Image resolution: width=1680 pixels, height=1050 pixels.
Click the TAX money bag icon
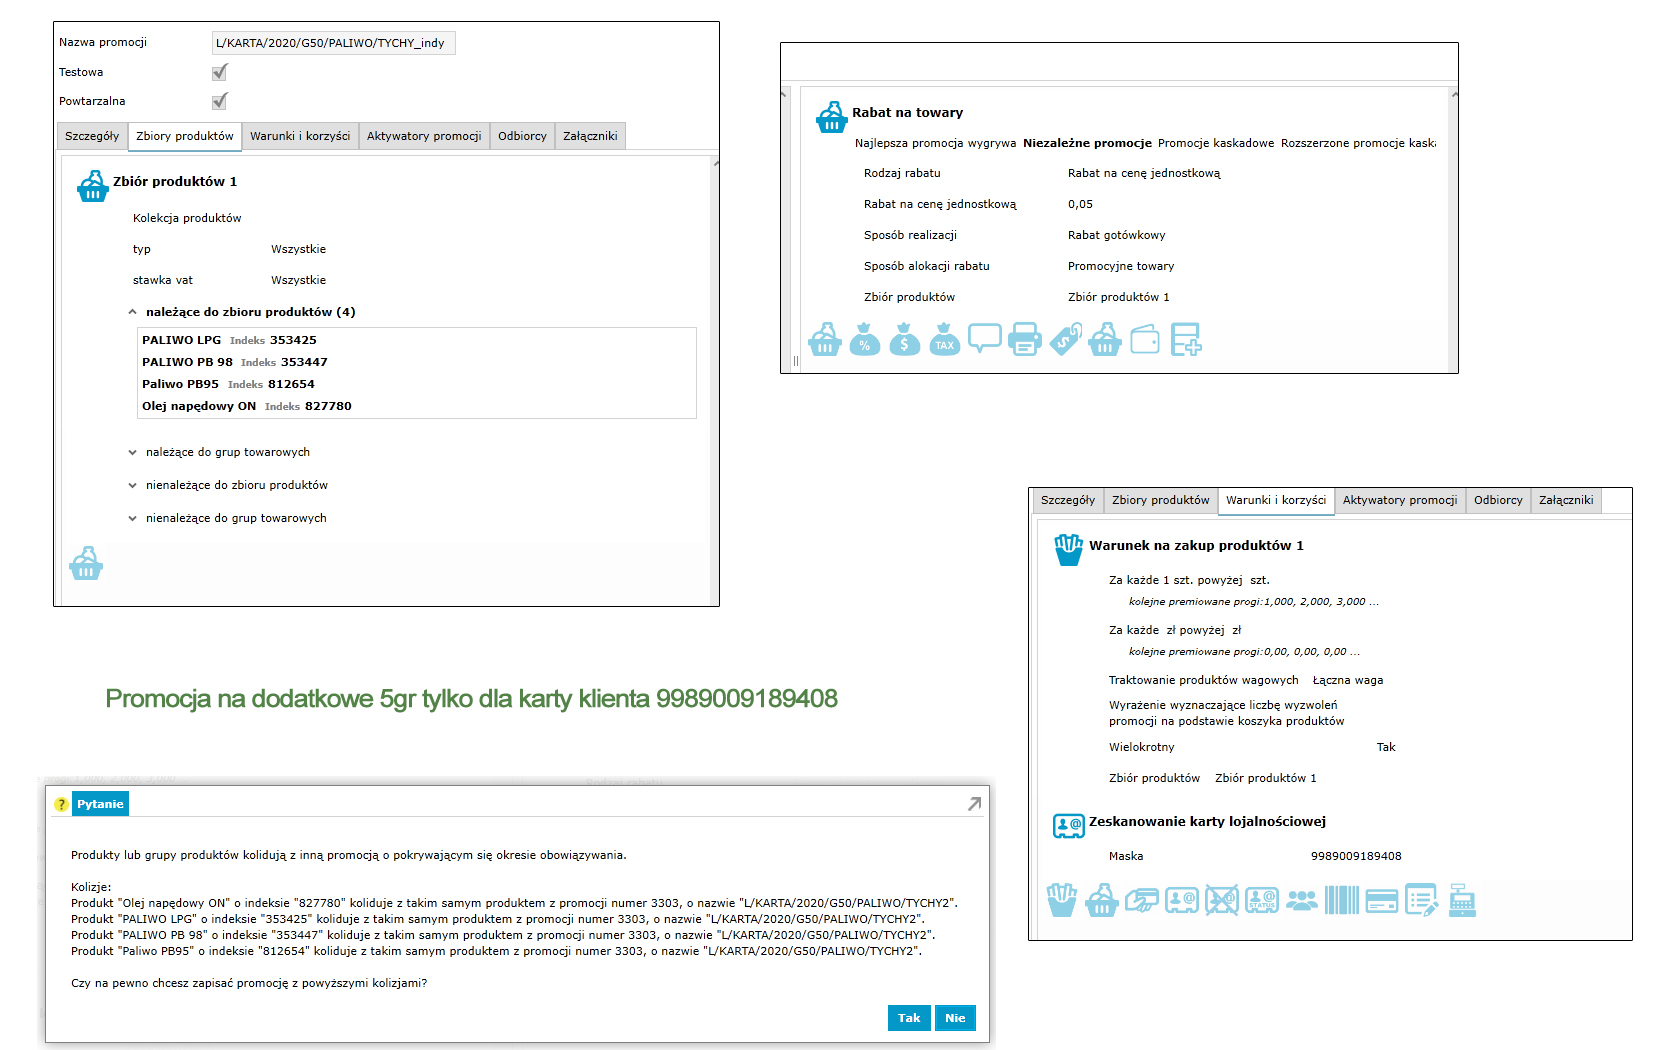click(944, 340)
